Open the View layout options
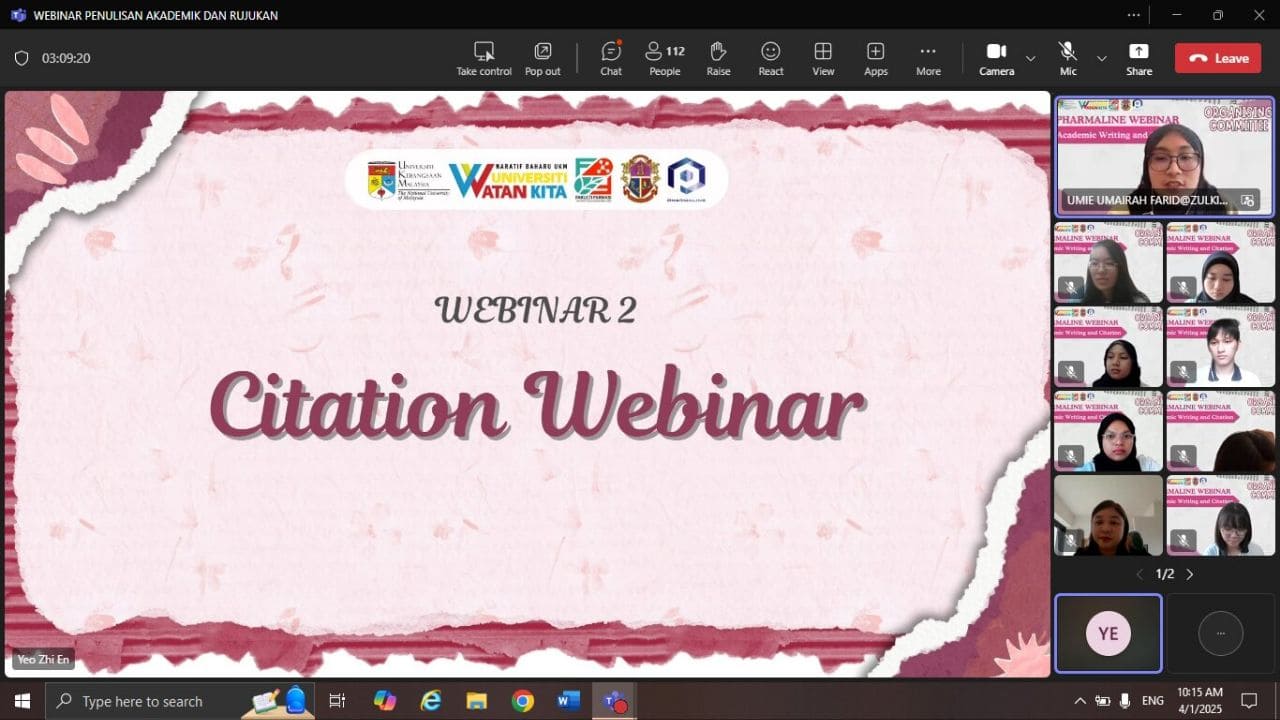 click(823, 58)
